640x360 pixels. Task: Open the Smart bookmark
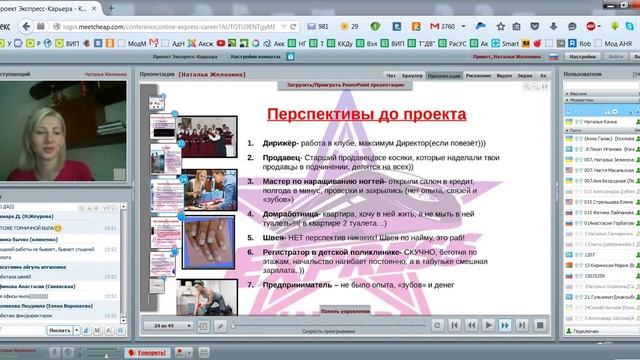coord(505,43)
